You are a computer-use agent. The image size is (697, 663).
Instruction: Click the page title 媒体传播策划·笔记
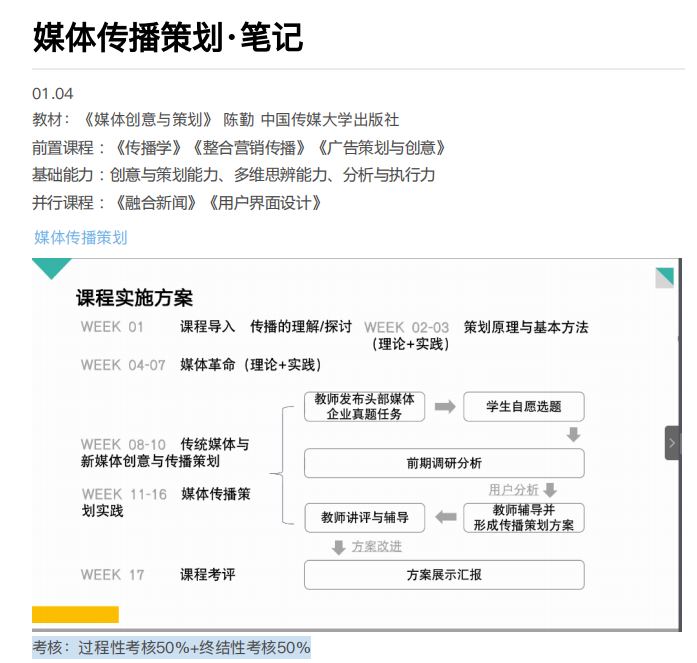click(x=167, y=37)
